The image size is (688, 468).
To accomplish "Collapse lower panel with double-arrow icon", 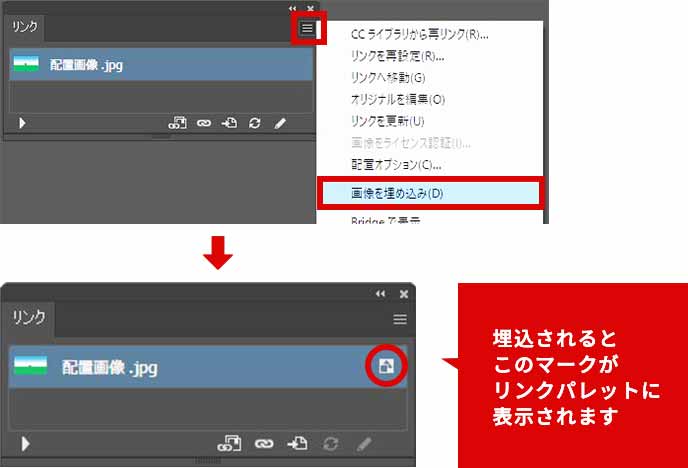I will [380, 294].
